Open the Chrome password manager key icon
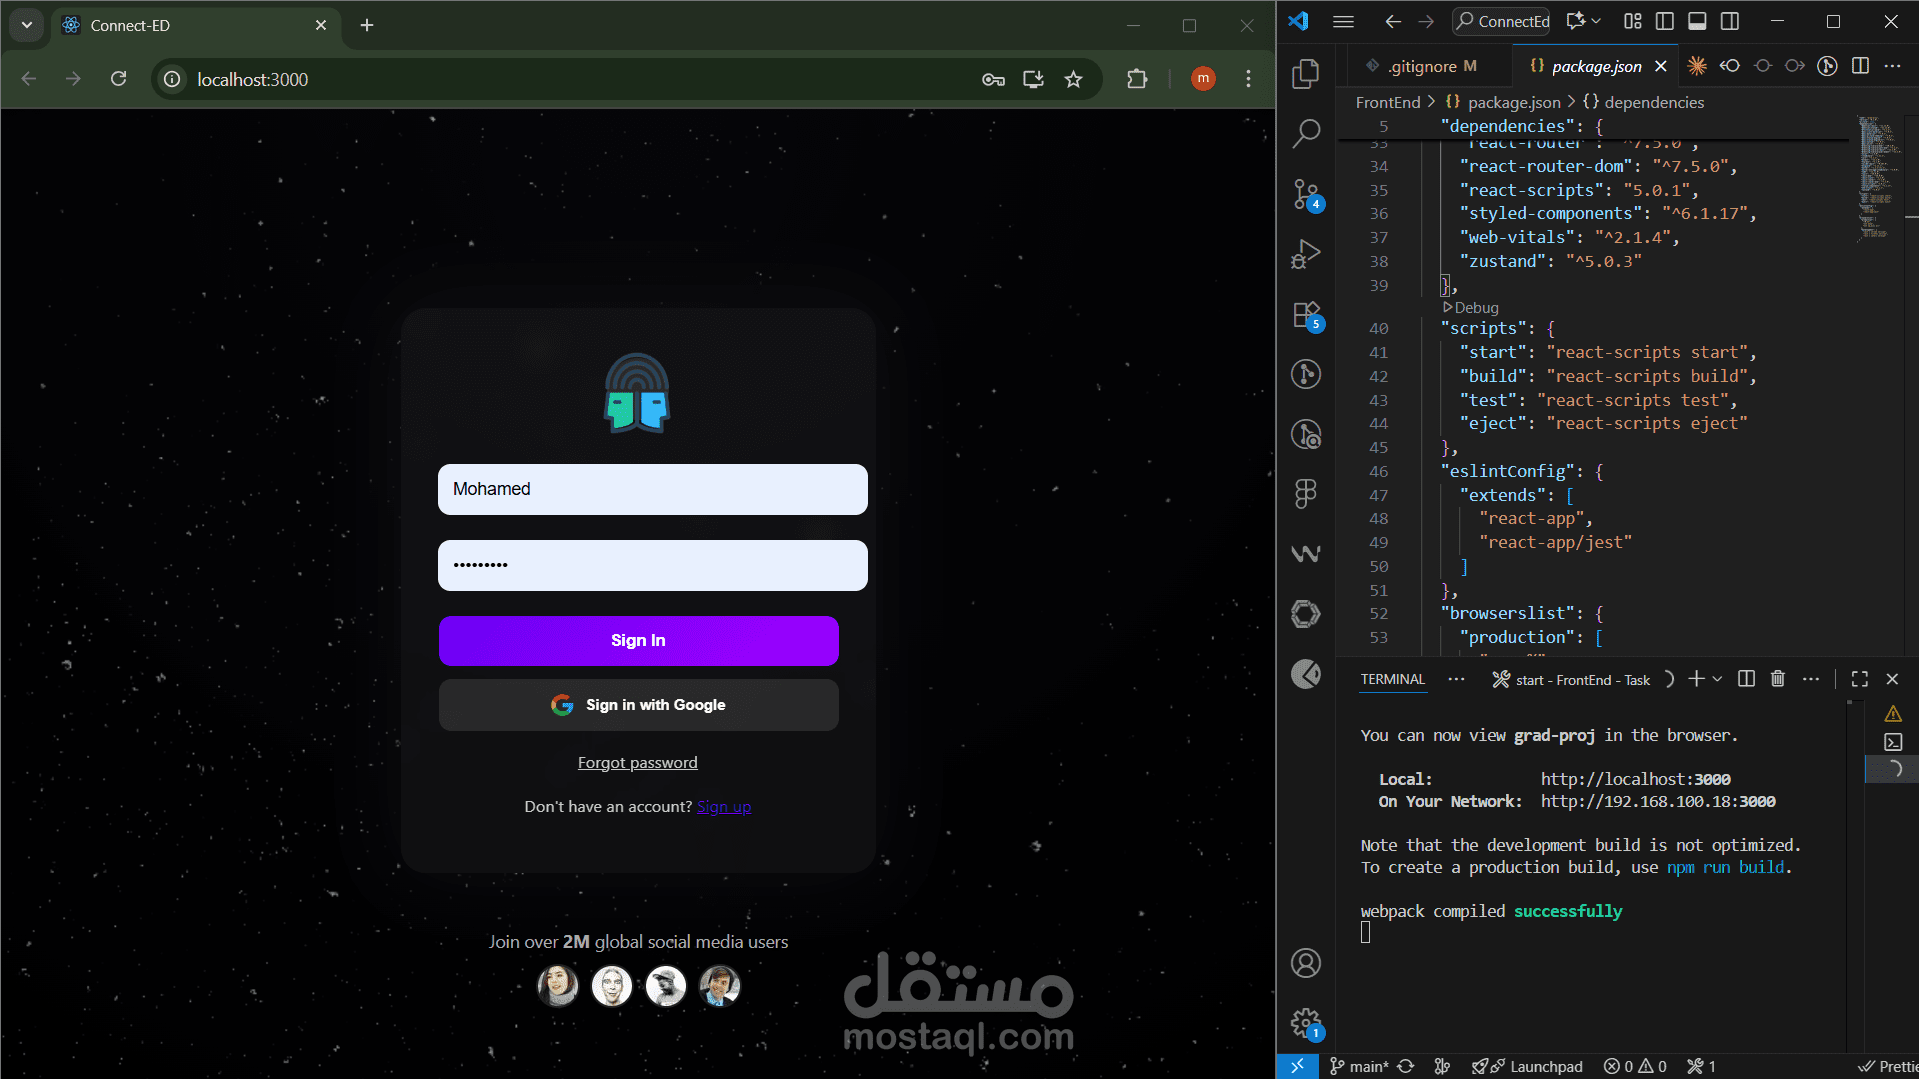The height and width of the screenshot is (1079, 1919). [x=993, y=79]
